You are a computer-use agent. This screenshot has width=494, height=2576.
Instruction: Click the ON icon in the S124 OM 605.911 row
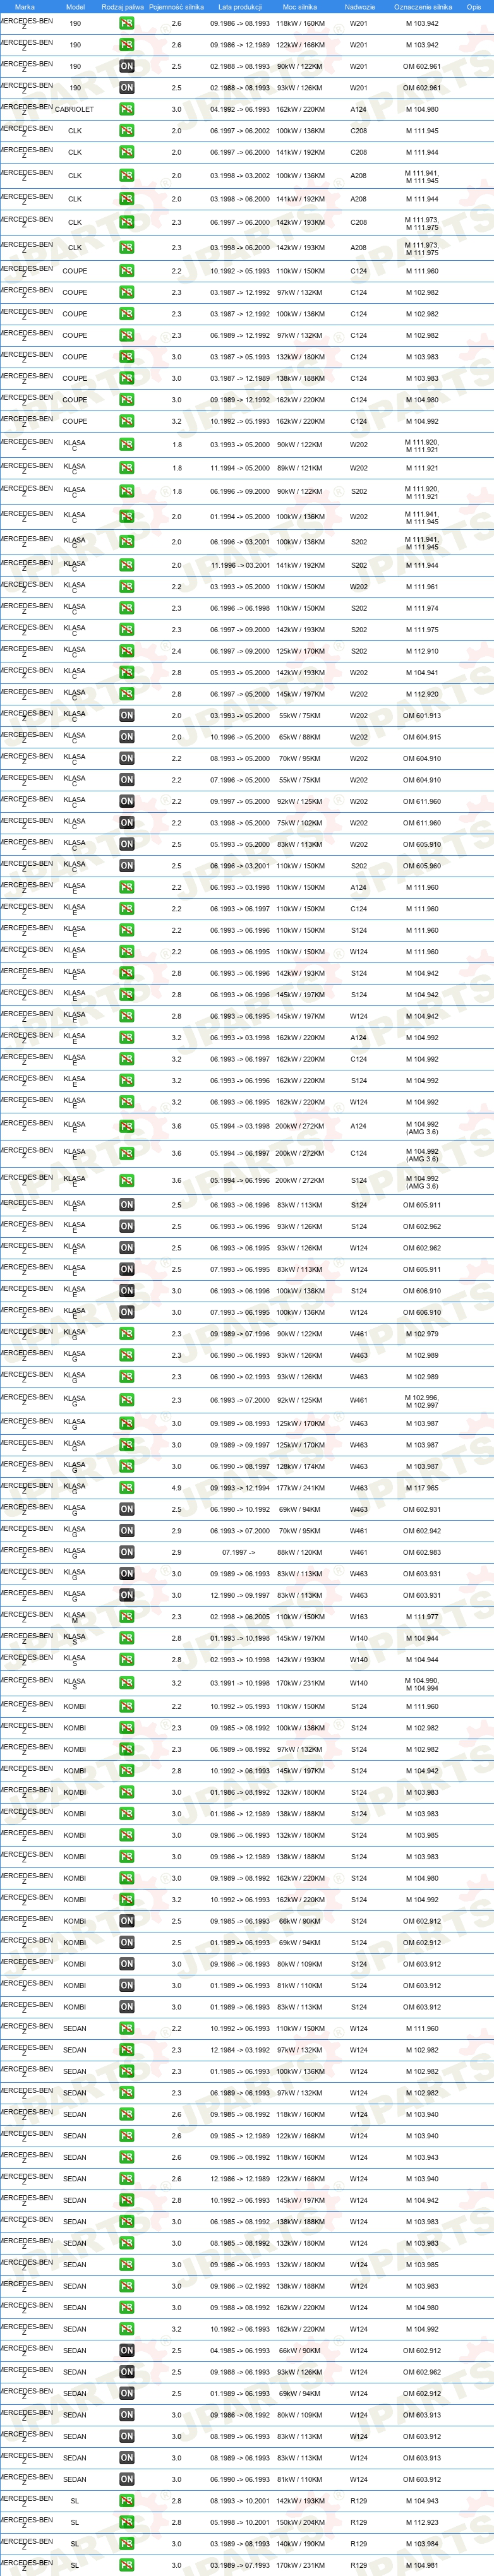(x=127, y=1205)
